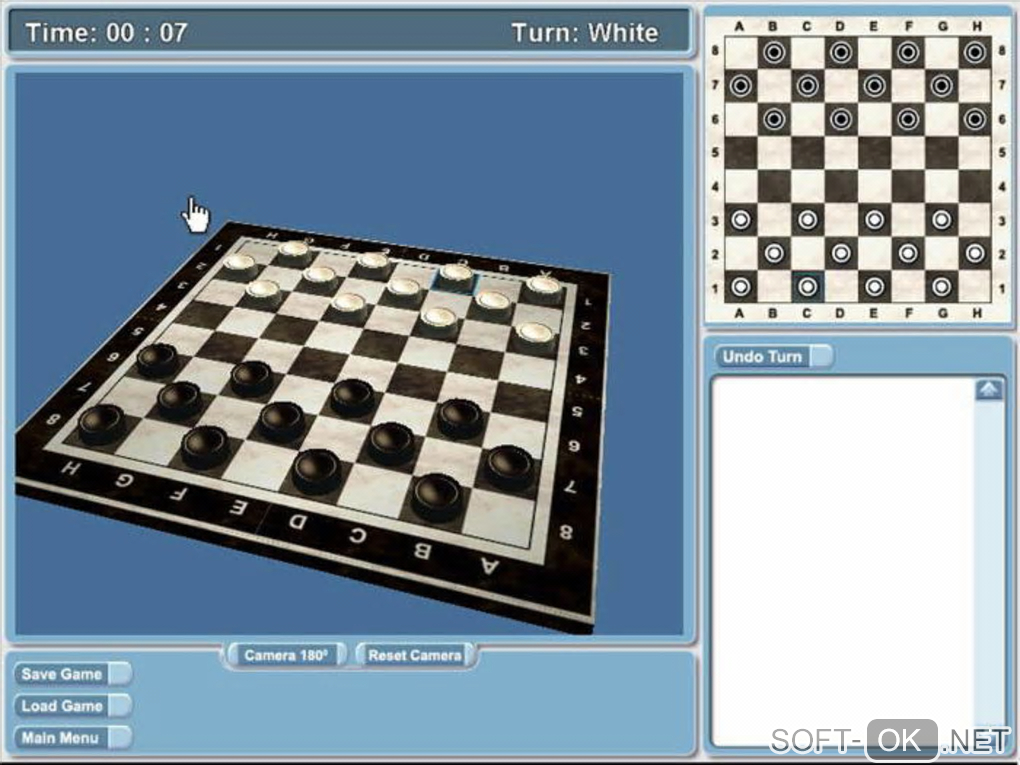This screenshot has width=1020, height=765.
Task: Click black checker D8 on 3D board
Action: pos(316,470)
